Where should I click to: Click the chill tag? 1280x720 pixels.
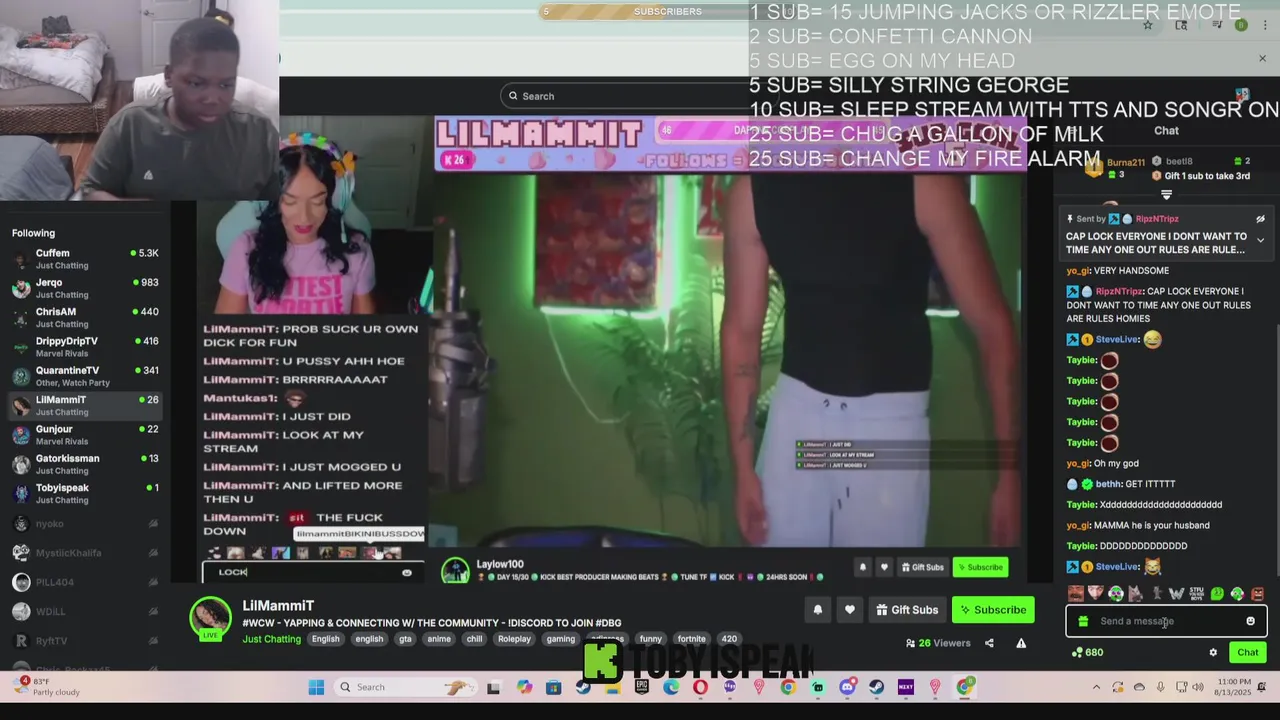(x=474, y=639)
